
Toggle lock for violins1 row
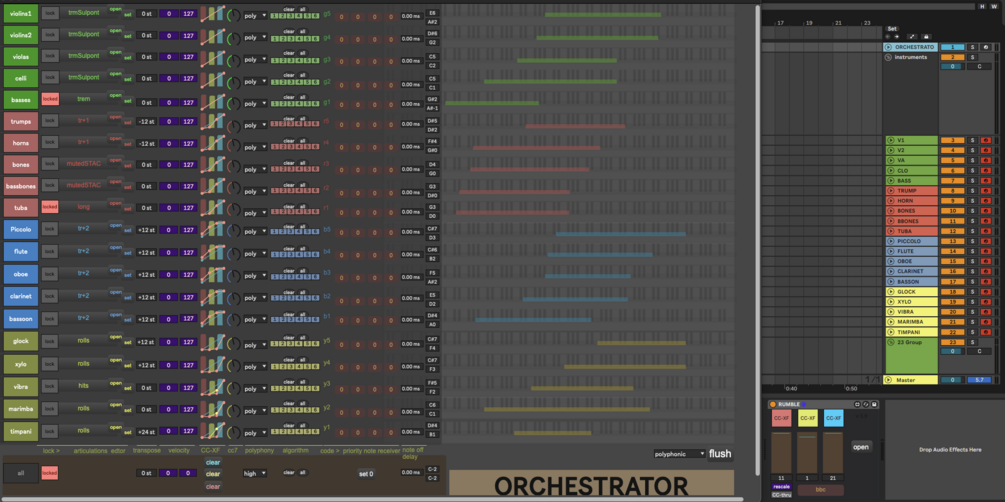[x=50, y=13]
